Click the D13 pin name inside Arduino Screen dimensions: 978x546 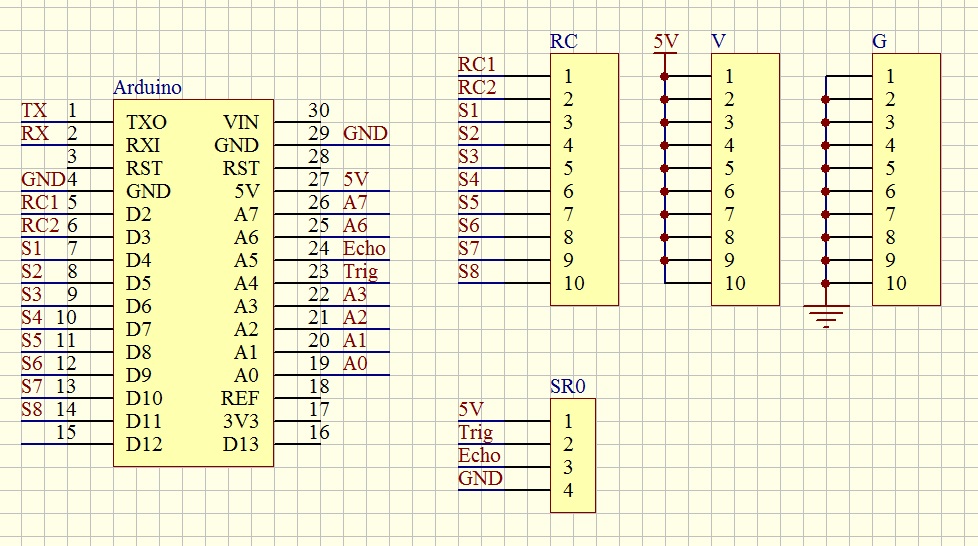coord(241,445)
